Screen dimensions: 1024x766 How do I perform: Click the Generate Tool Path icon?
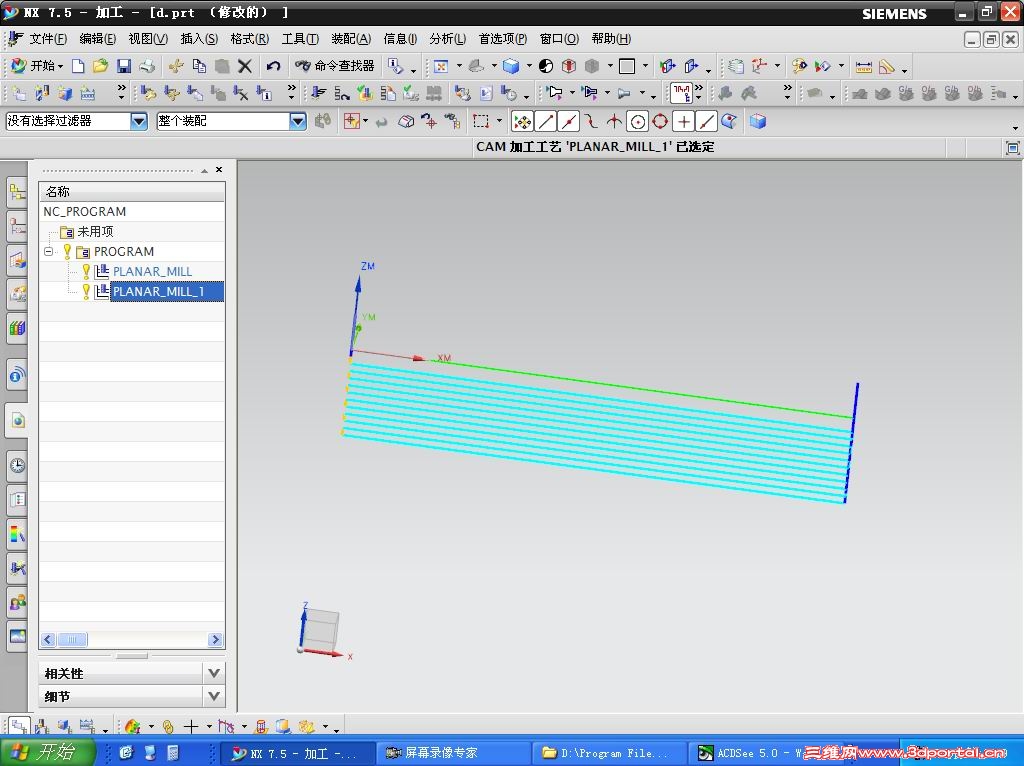319,93
